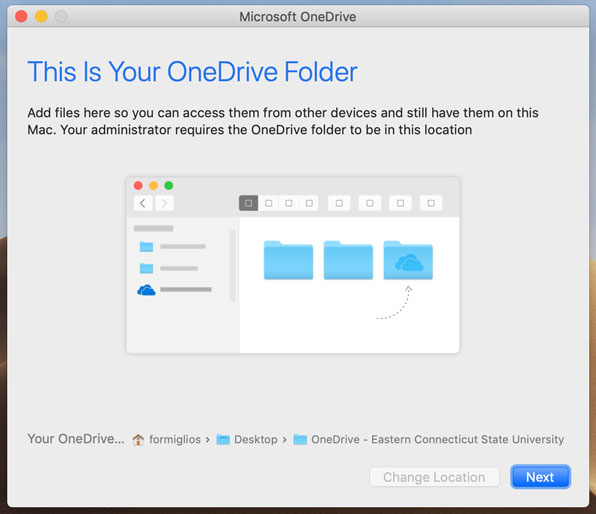Click the description paragraph about administrator location

point(283,121)
